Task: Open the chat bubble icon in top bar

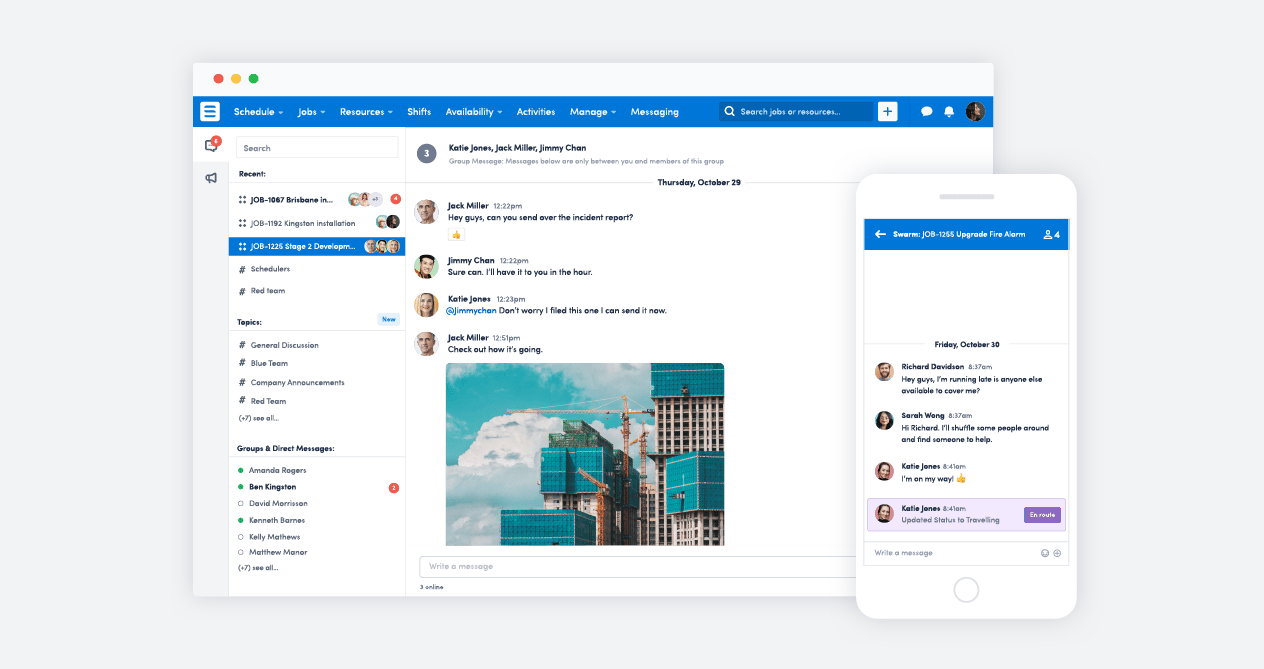Action: click(x=927, y=112)
